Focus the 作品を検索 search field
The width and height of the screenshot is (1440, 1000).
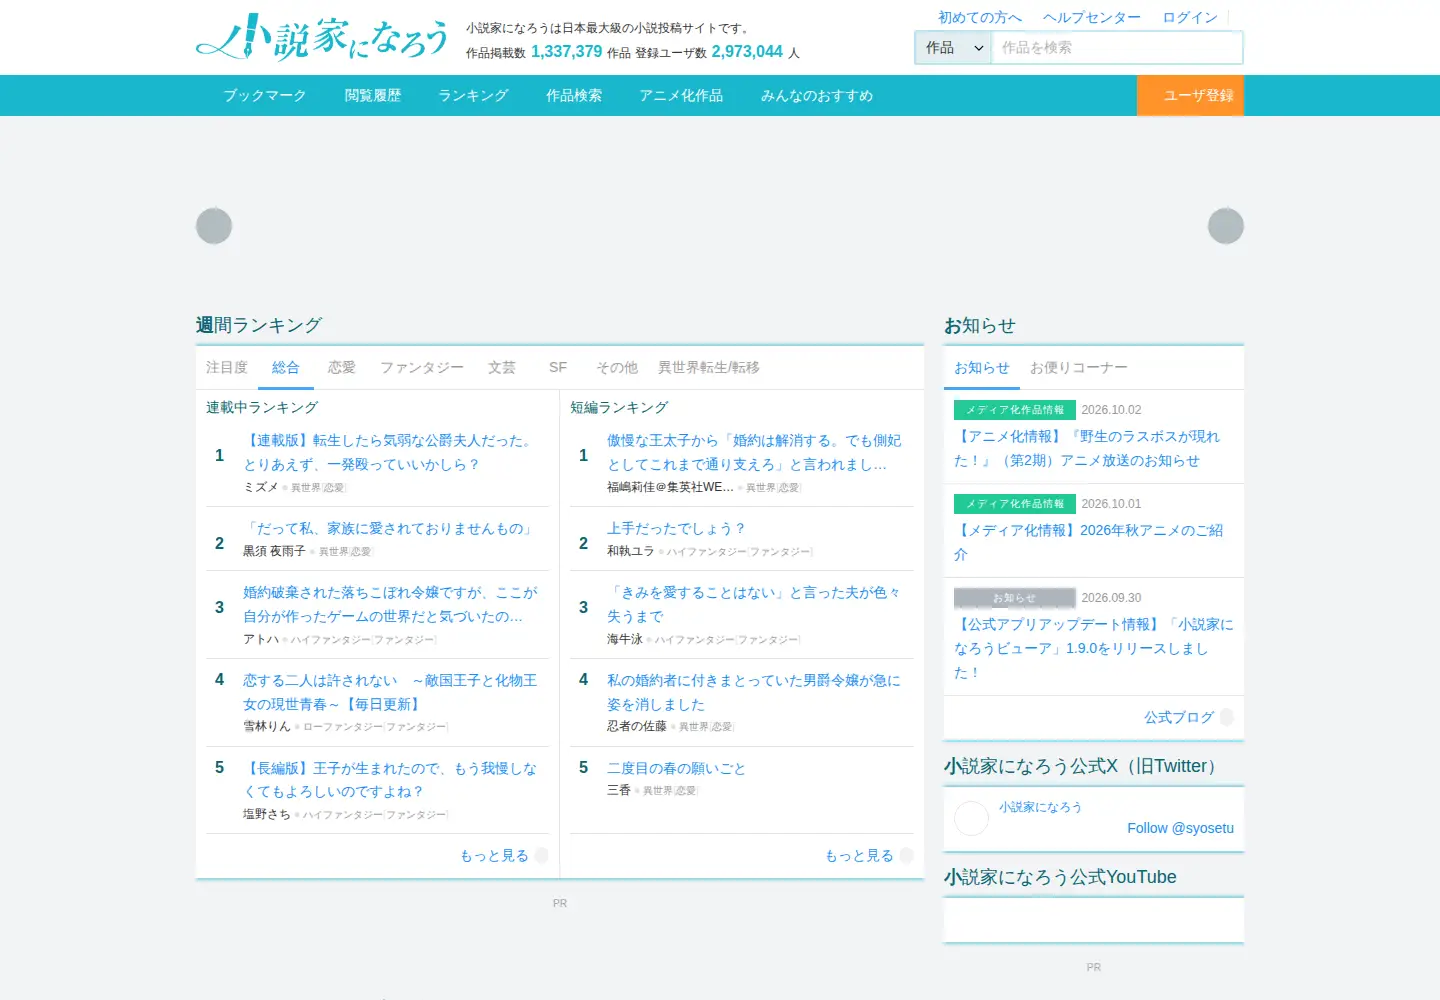click(1117, 48)
